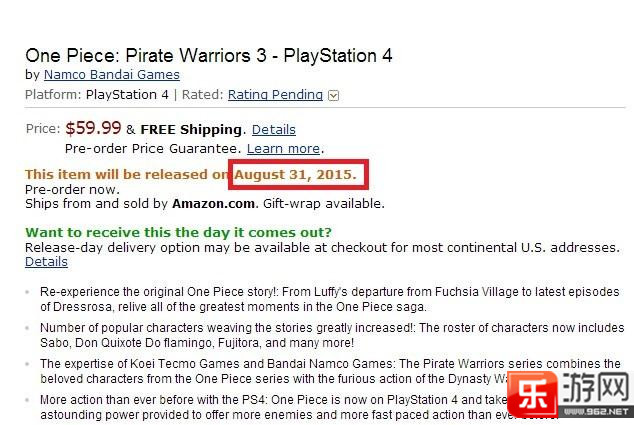Click the $59.99 price text
Screen dimensions: 634x425
tap(93, 128)
